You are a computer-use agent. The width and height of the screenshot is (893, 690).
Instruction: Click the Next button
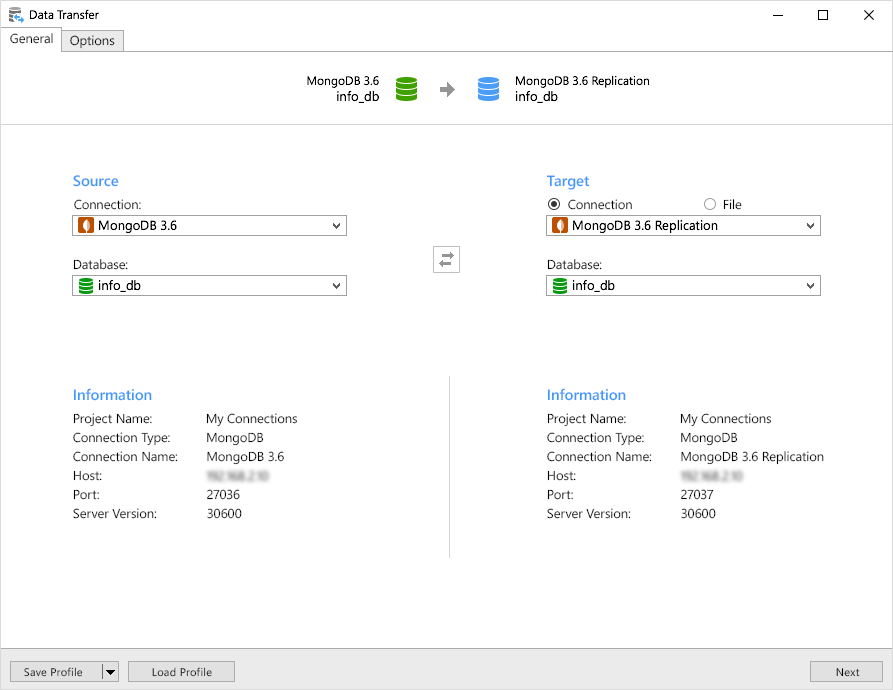(x=847, y=672)
